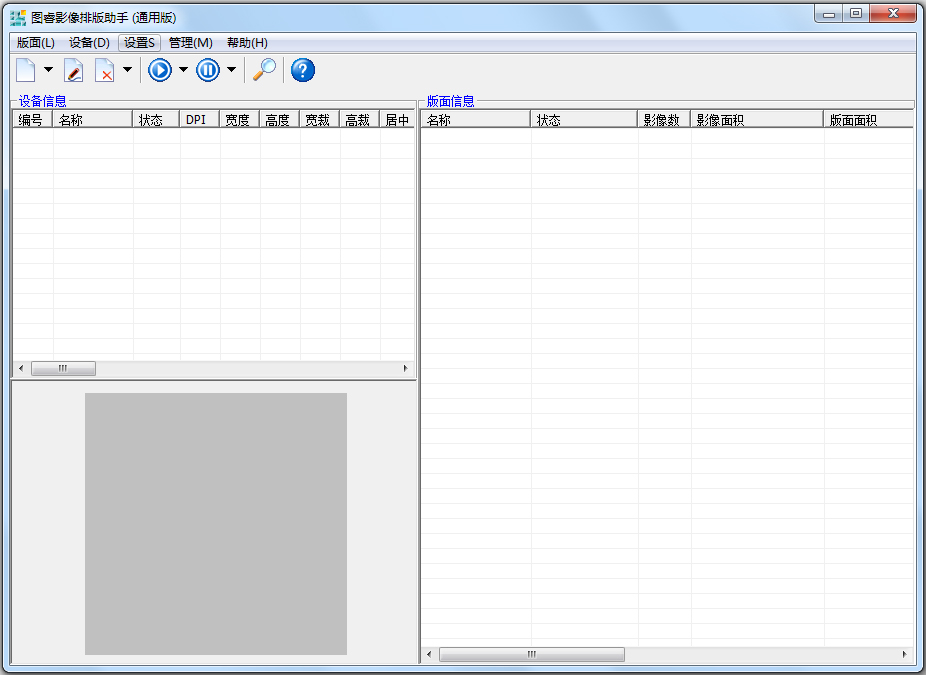Click the 影像面积 column header
The height and width of the screenshot is (675, 926).
coord(757,120)
